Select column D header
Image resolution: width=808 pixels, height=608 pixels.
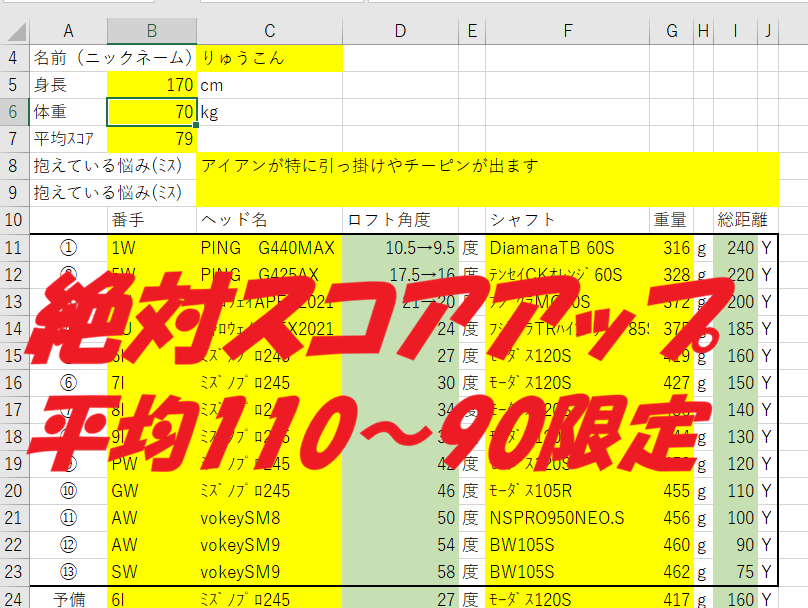coord(400,31)
